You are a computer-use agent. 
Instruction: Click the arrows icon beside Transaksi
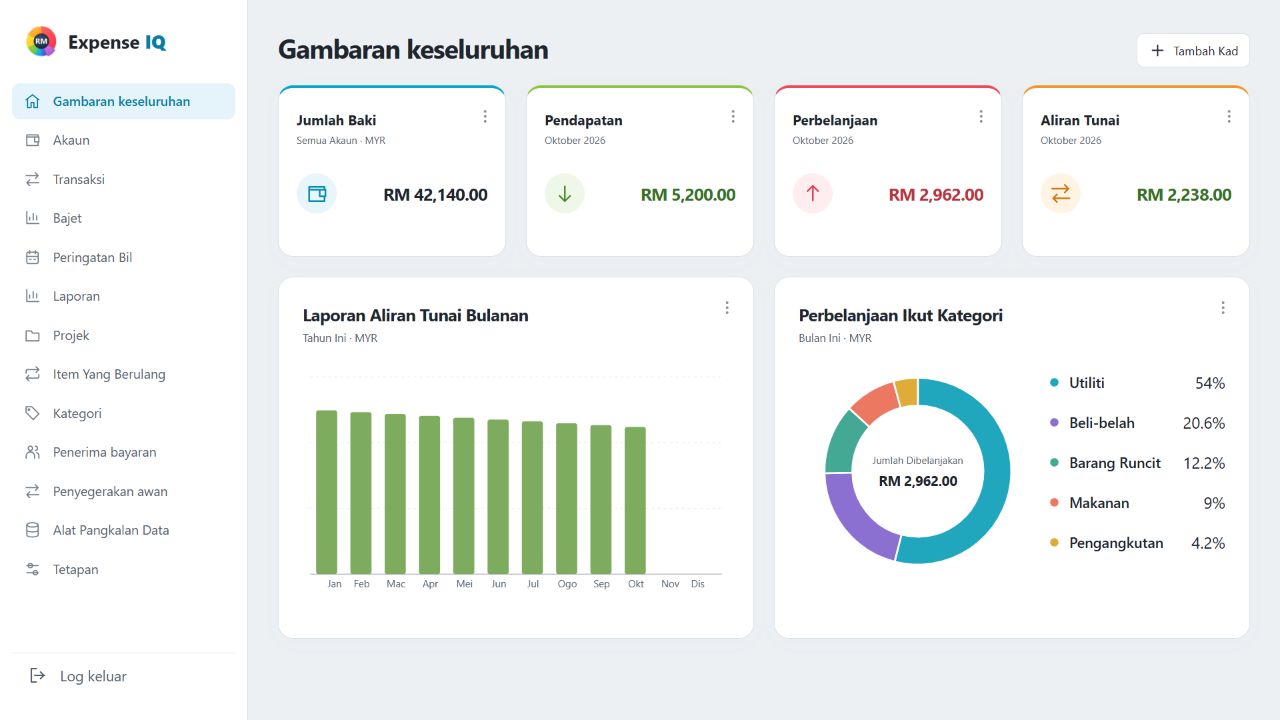(33, 179)
